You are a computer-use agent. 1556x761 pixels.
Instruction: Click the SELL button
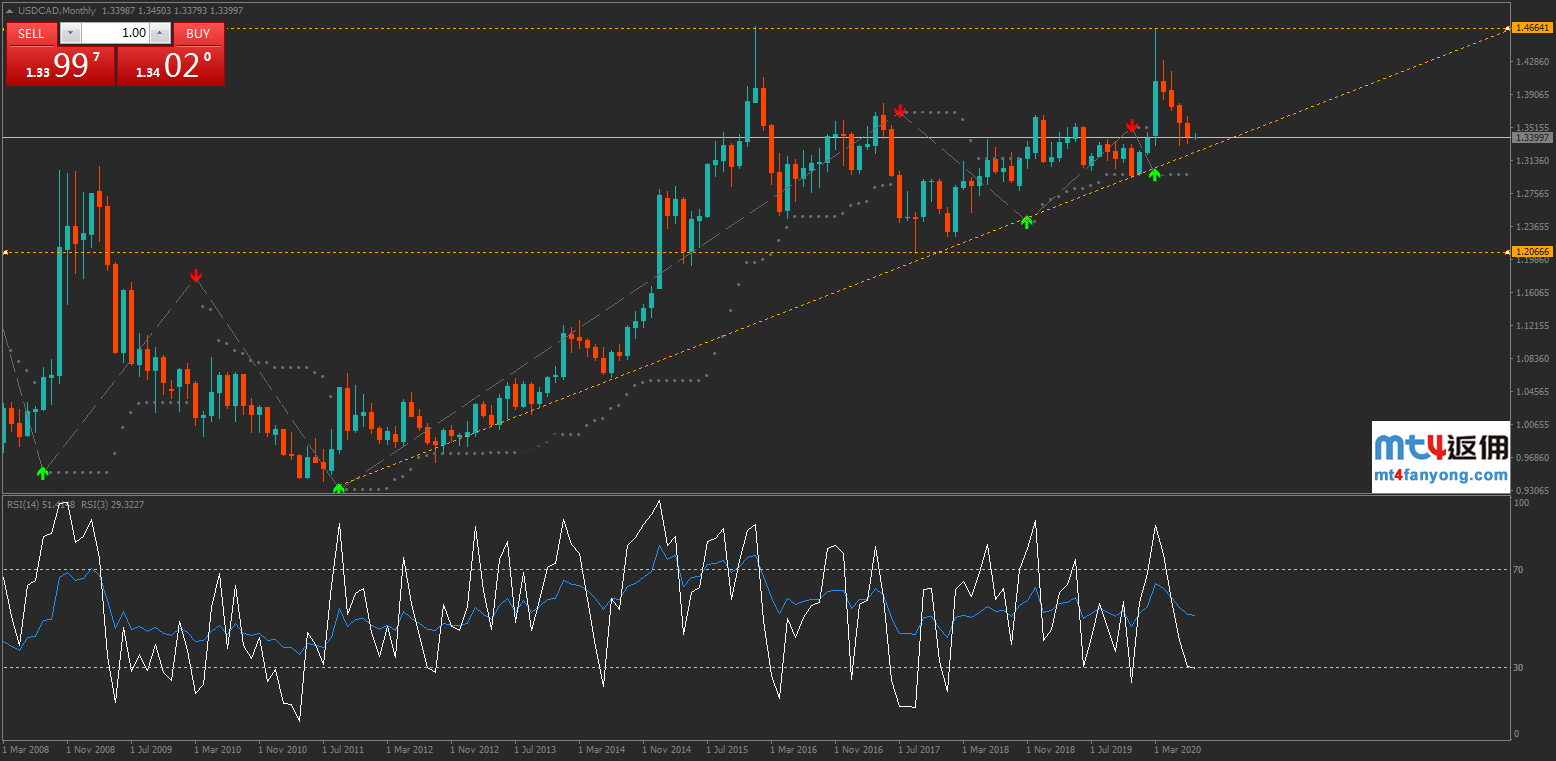31,33
